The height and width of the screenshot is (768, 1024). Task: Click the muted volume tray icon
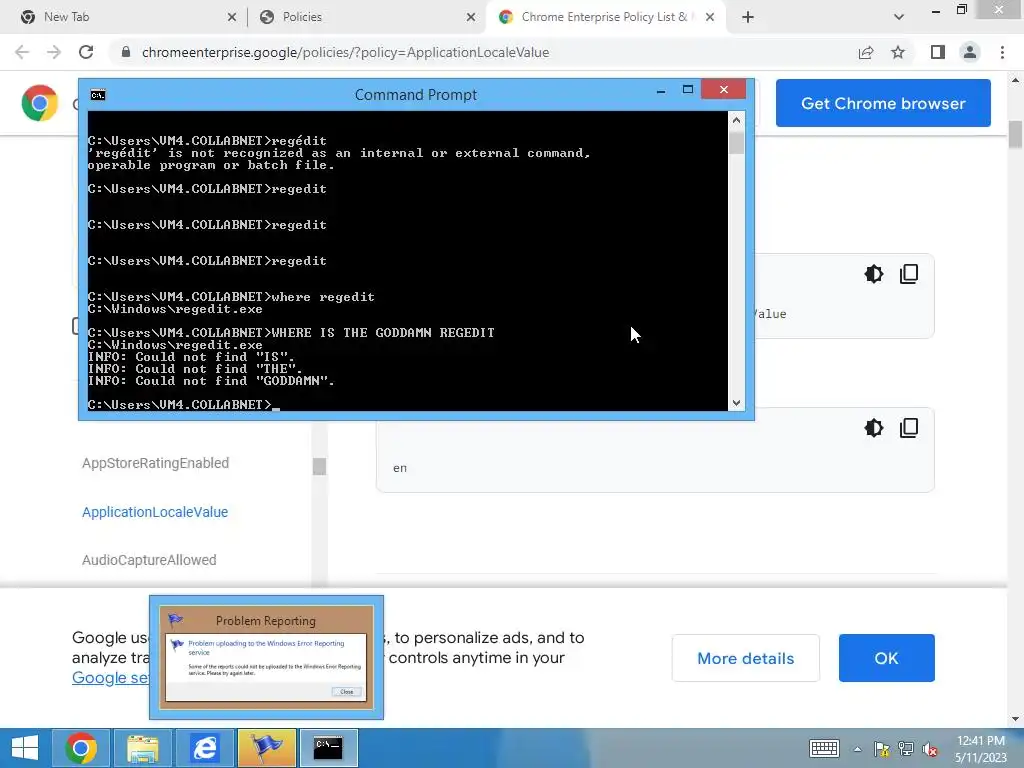click(x=930, y=749)
